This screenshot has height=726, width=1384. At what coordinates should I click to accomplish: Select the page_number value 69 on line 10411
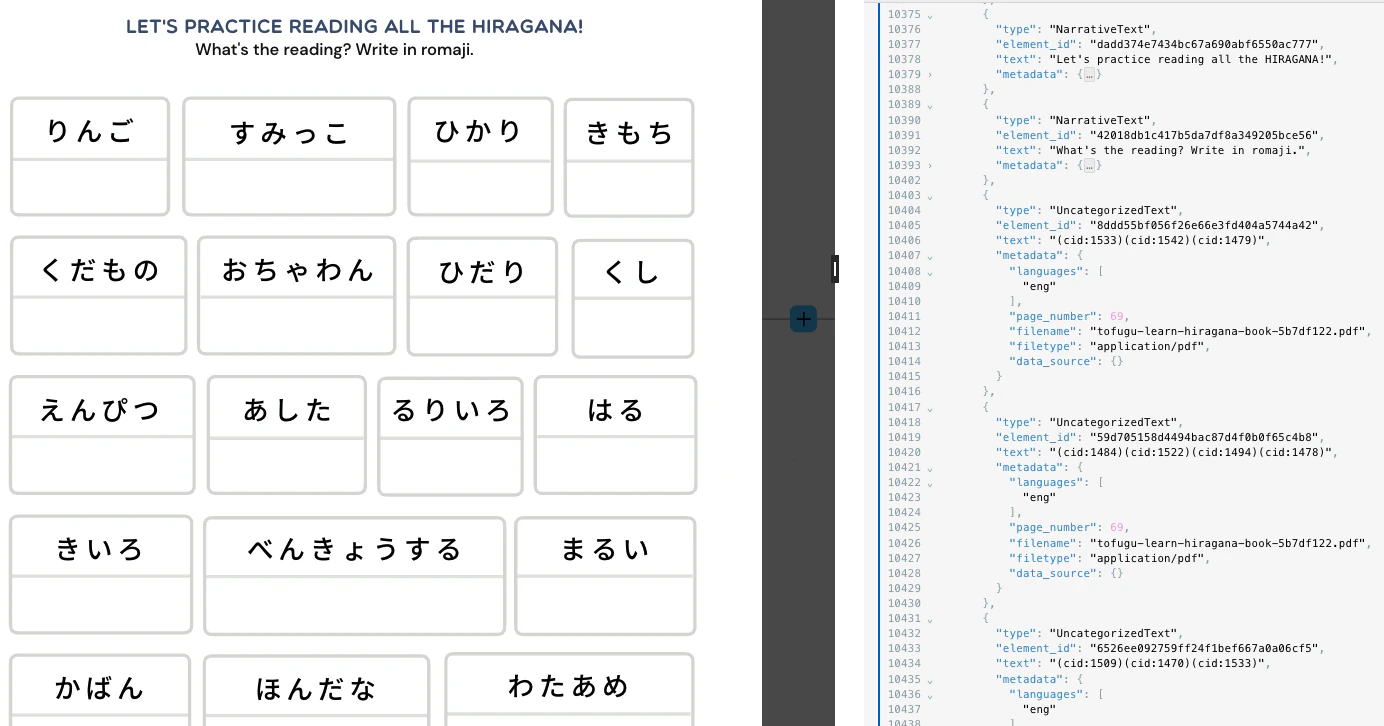pos(1116,316)
